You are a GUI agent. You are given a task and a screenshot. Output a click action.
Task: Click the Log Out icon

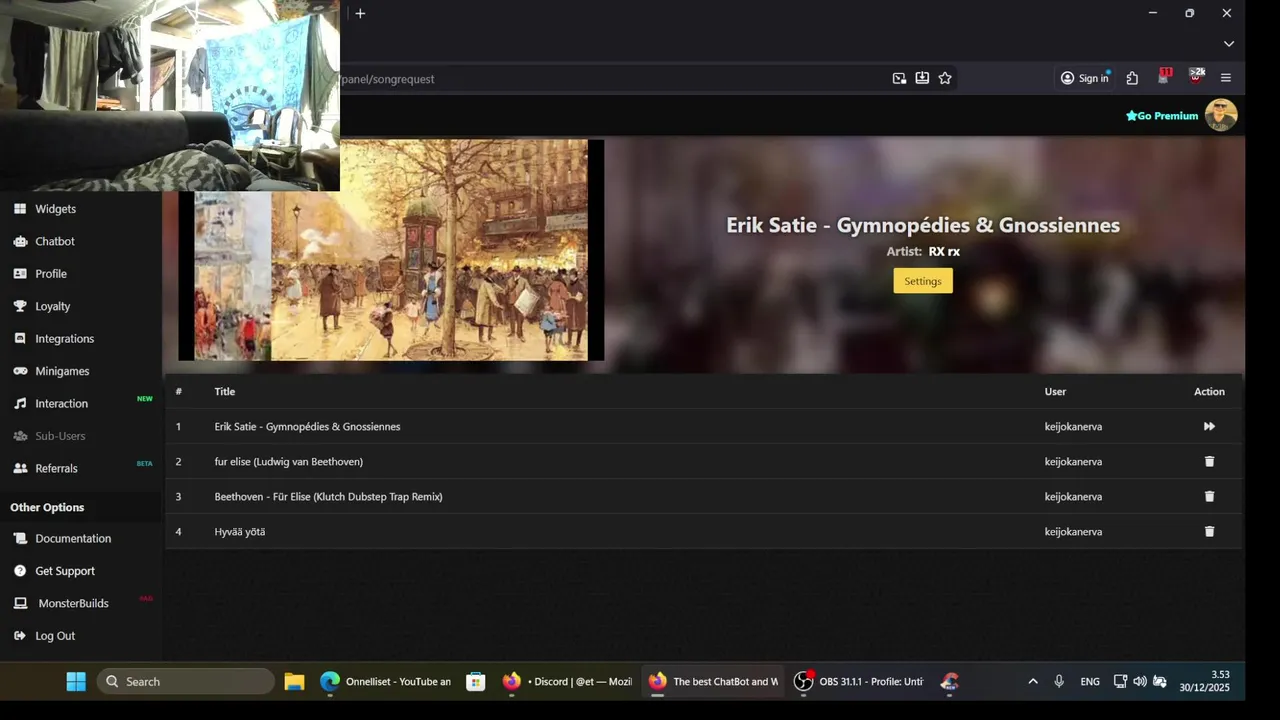(x=20, y=636)
